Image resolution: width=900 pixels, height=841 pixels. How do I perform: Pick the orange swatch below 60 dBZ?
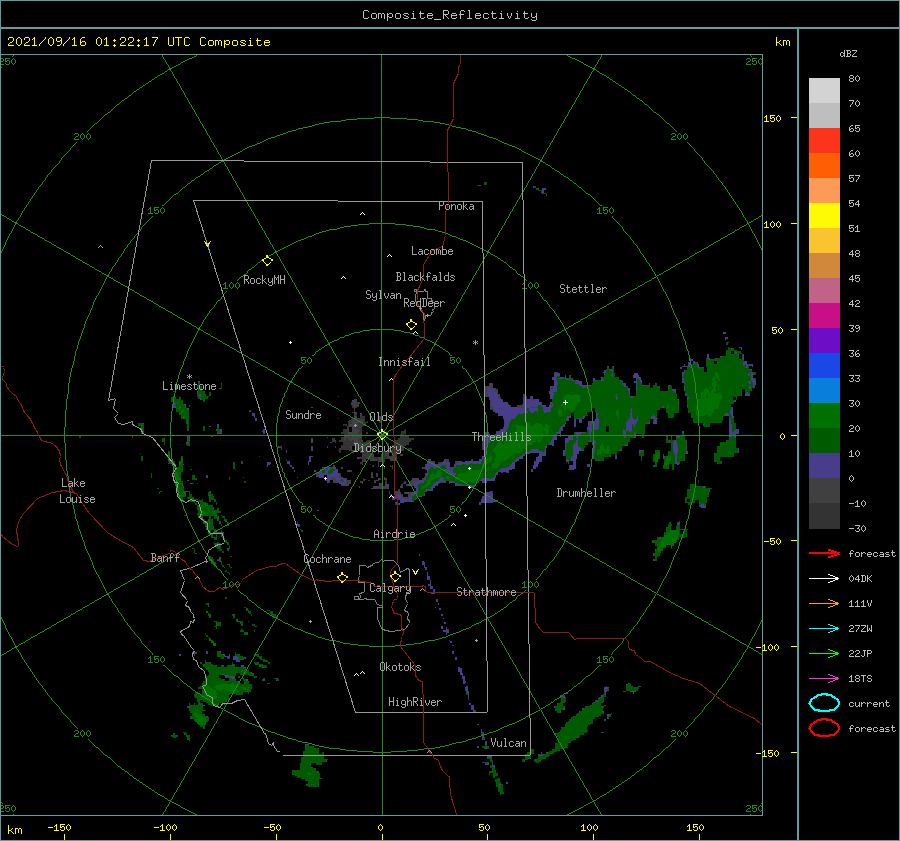point(824,166)
